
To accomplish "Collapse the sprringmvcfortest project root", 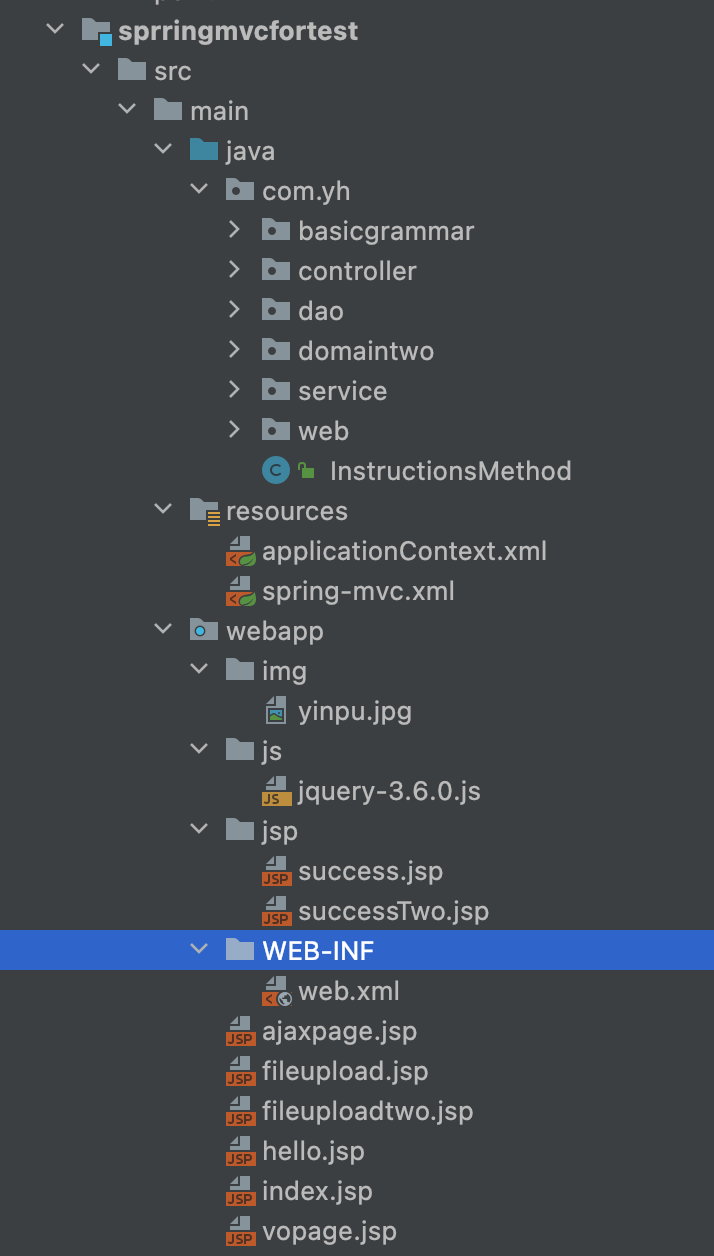I will point(53,30).
